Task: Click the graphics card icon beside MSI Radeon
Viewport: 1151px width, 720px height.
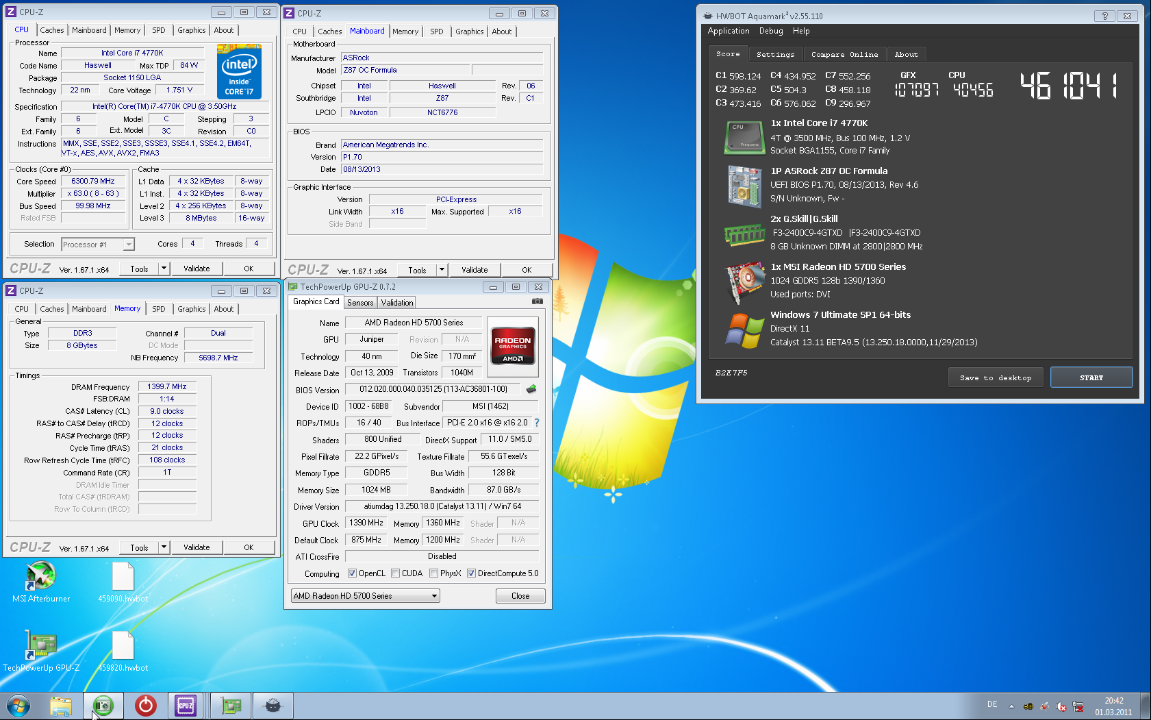Action: pos(744,283)
